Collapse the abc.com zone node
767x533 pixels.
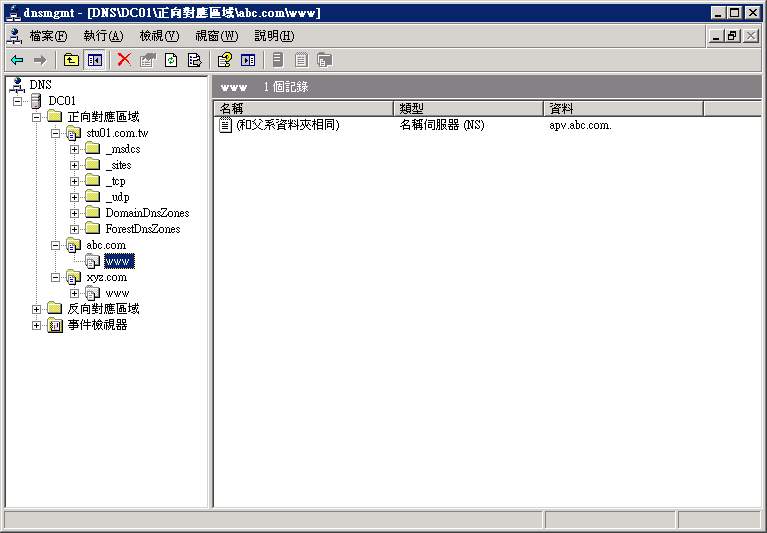tap(55, 245)
